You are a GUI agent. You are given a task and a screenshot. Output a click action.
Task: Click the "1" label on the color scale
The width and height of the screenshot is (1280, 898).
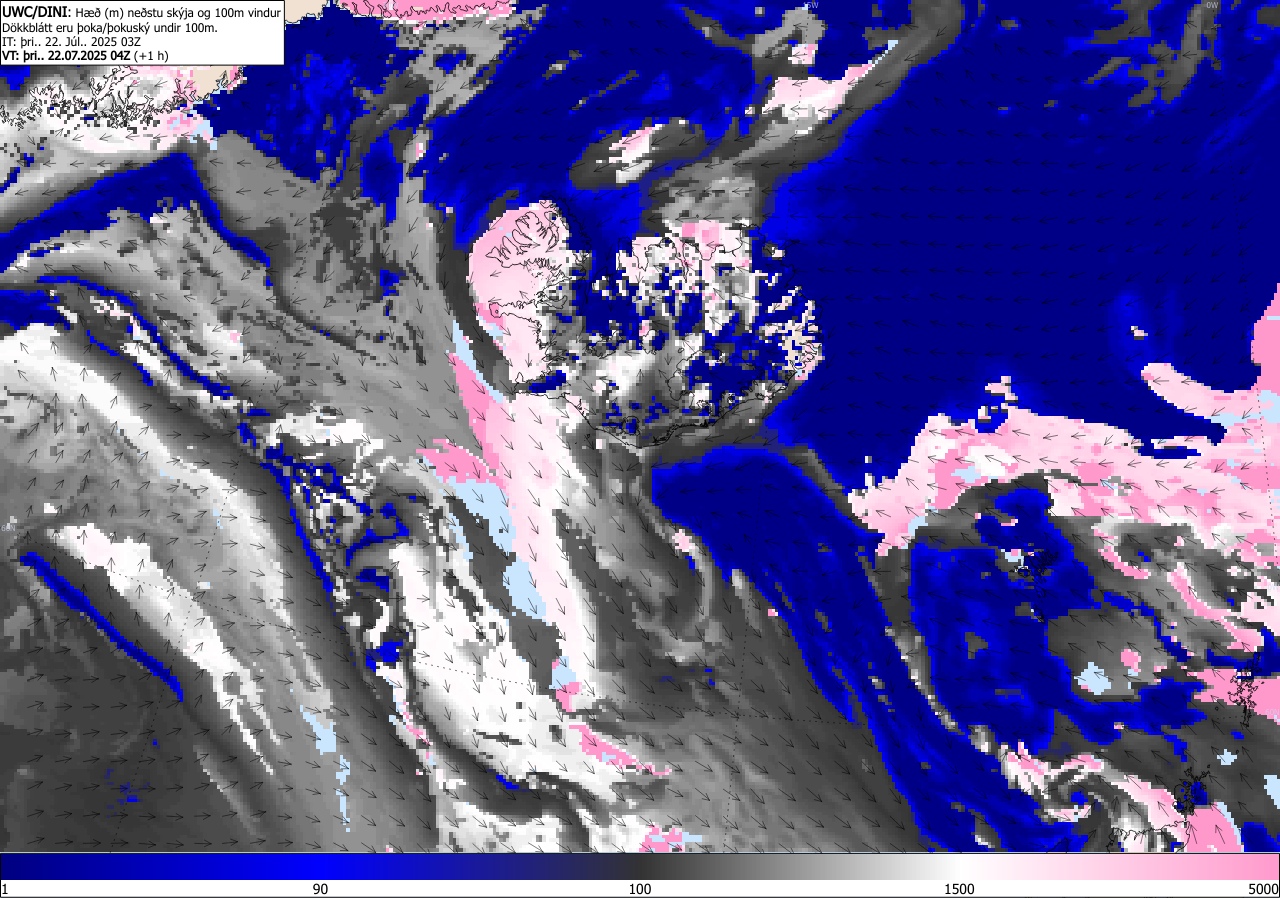pos(5,889)
